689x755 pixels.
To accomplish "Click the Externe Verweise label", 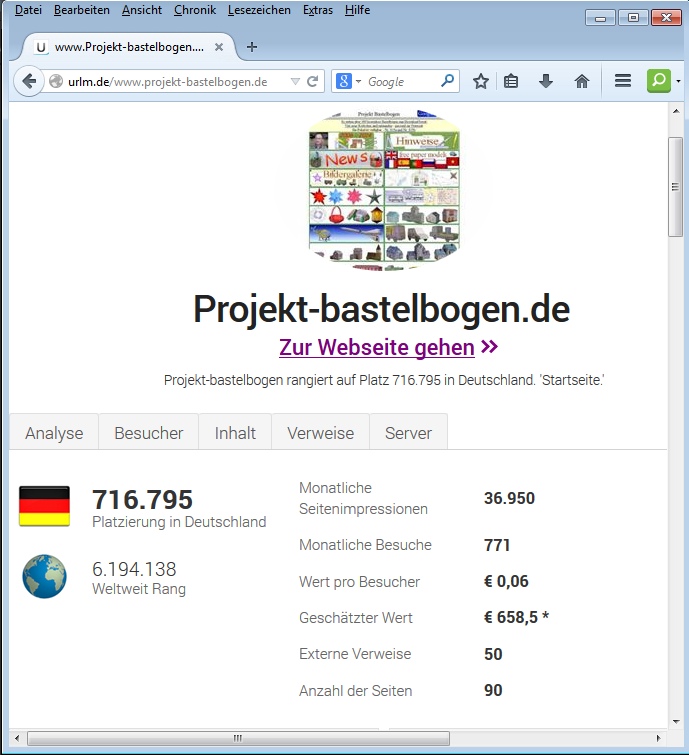I will 355,654.
